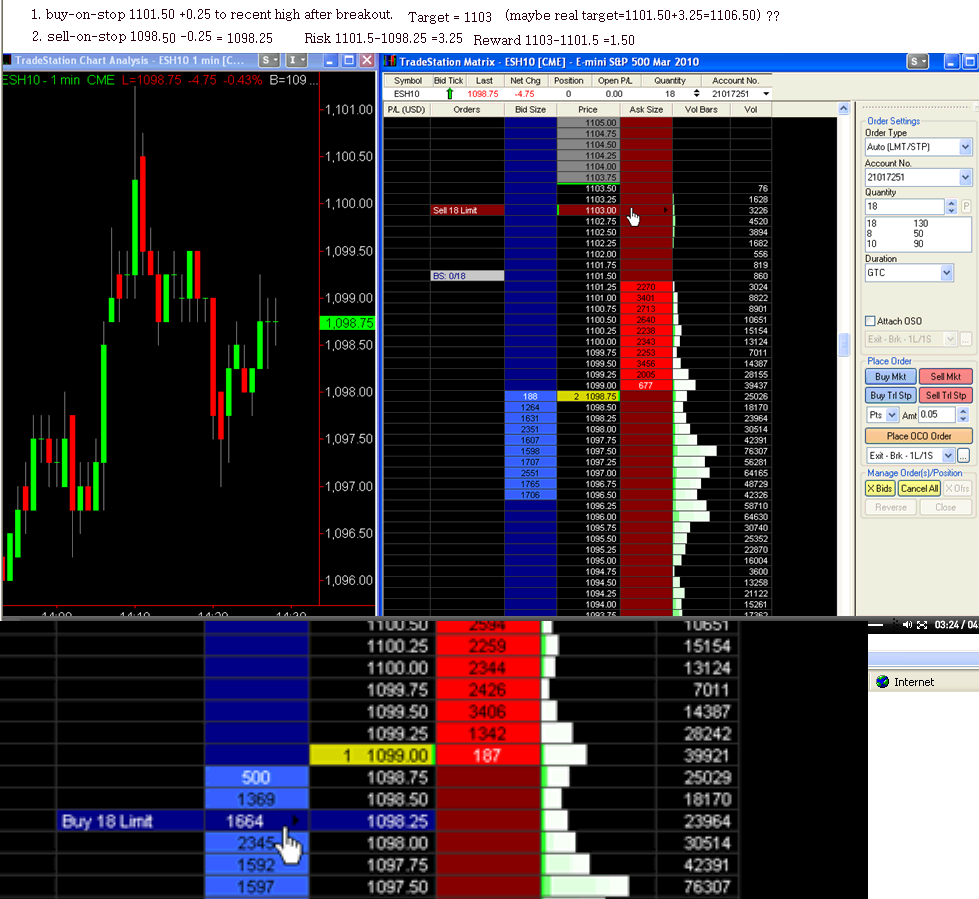This screenshot has height=899, width=979.
Task: Click the Sell Trl Stp button
Action: (x=946, y=395)
